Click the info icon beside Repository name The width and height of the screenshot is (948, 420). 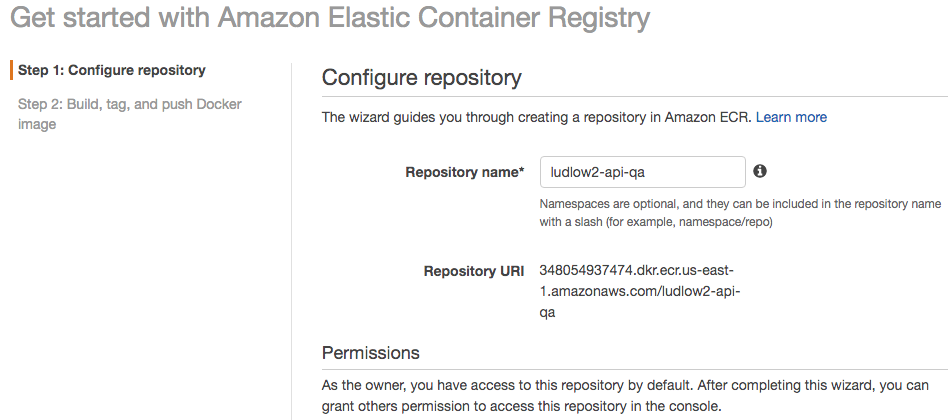coord(760,171)
